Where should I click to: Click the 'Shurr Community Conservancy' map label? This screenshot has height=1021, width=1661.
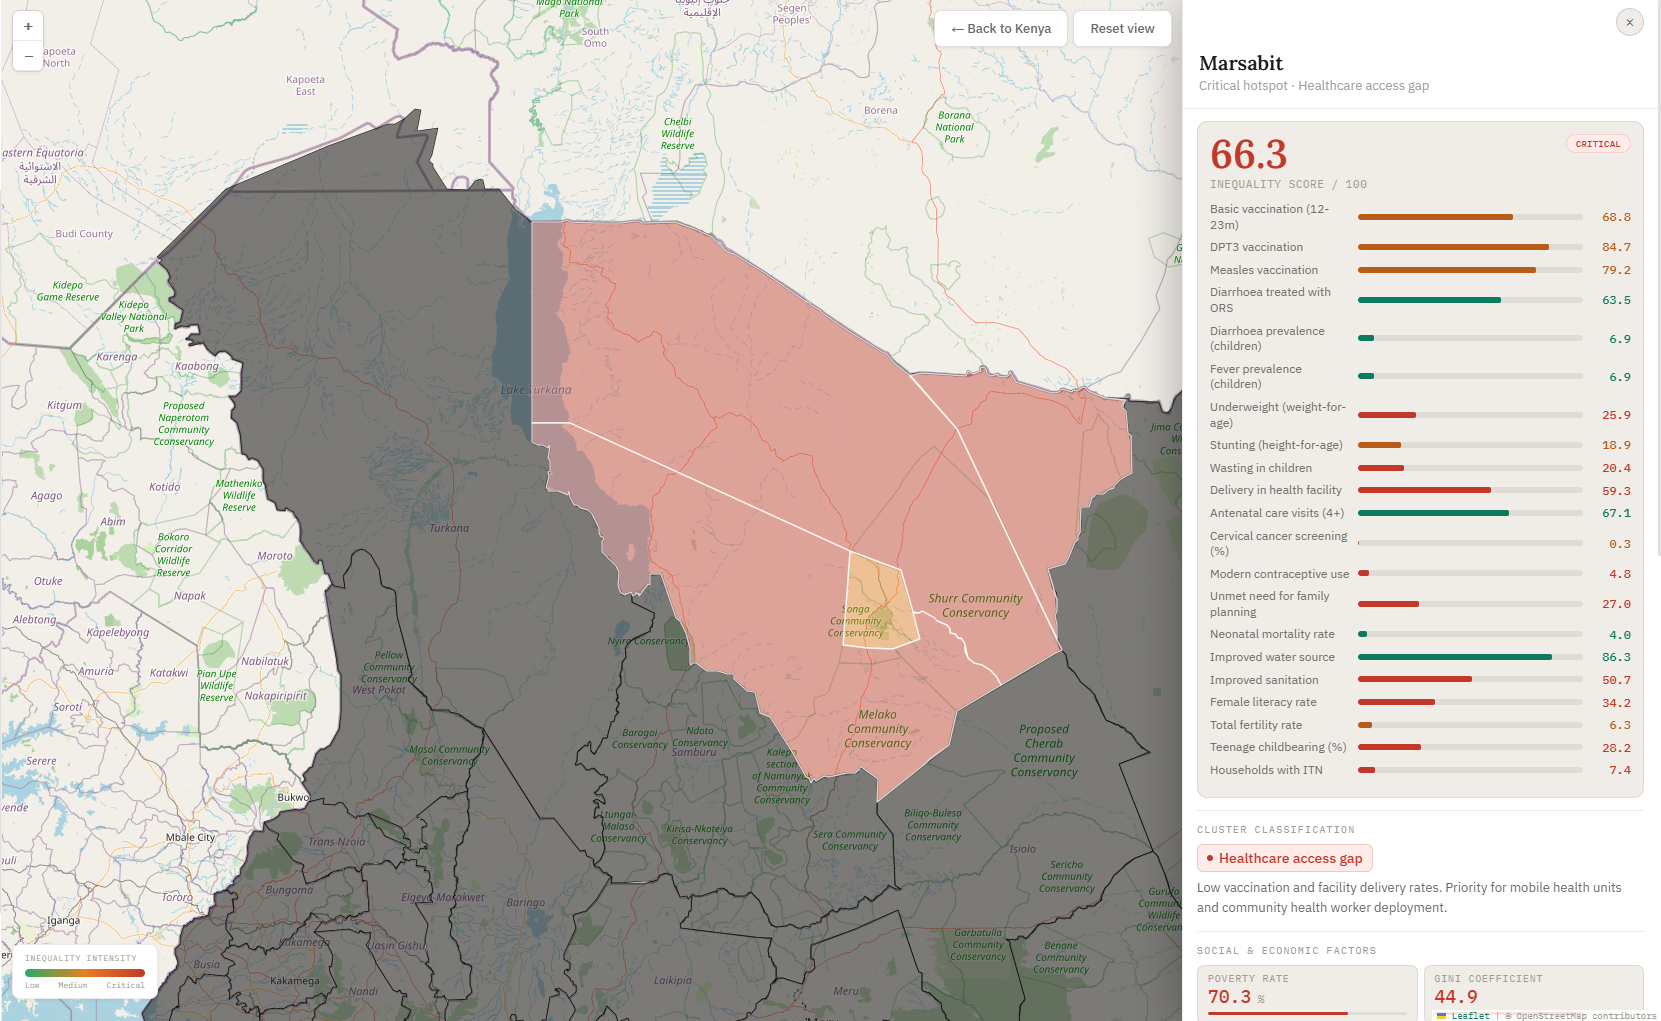tap(975, 606)
